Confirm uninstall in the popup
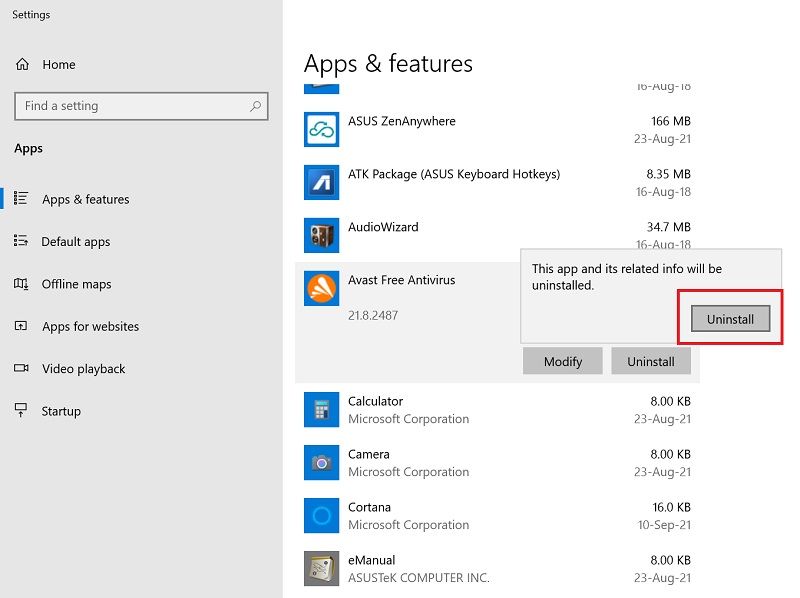Screen dimensions: 800x598 (729, 318)
